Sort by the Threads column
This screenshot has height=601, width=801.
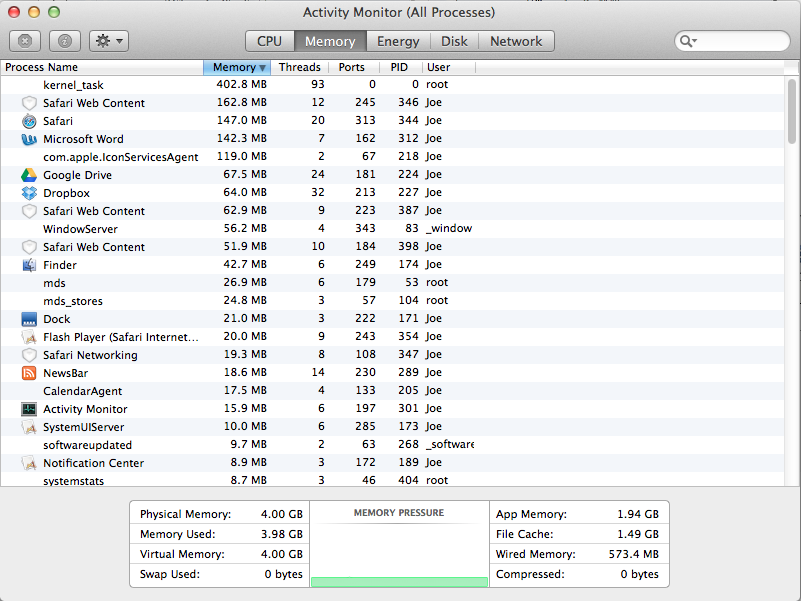pos(299,67)
